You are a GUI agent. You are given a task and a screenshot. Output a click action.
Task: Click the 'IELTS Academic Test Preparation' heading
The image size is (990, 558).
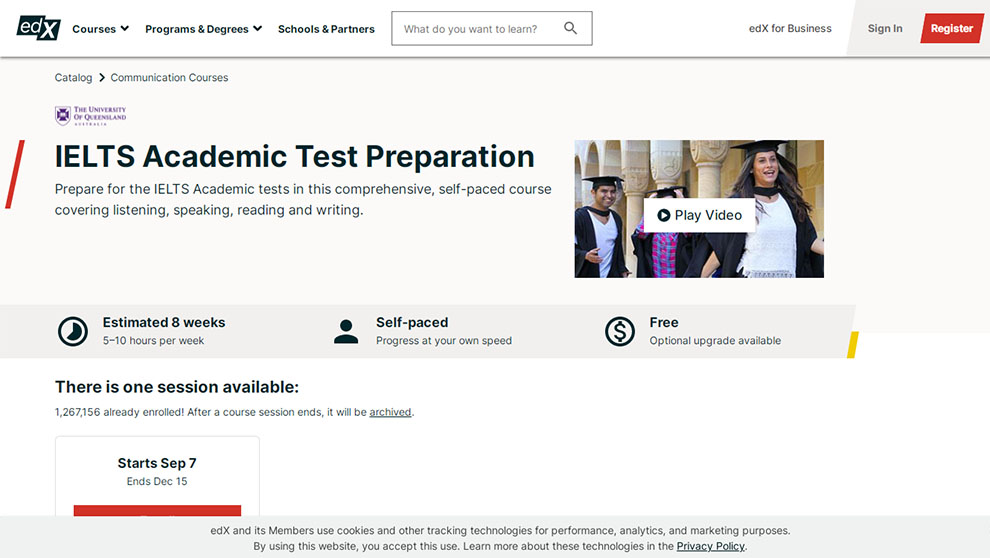tap(294, 157)
